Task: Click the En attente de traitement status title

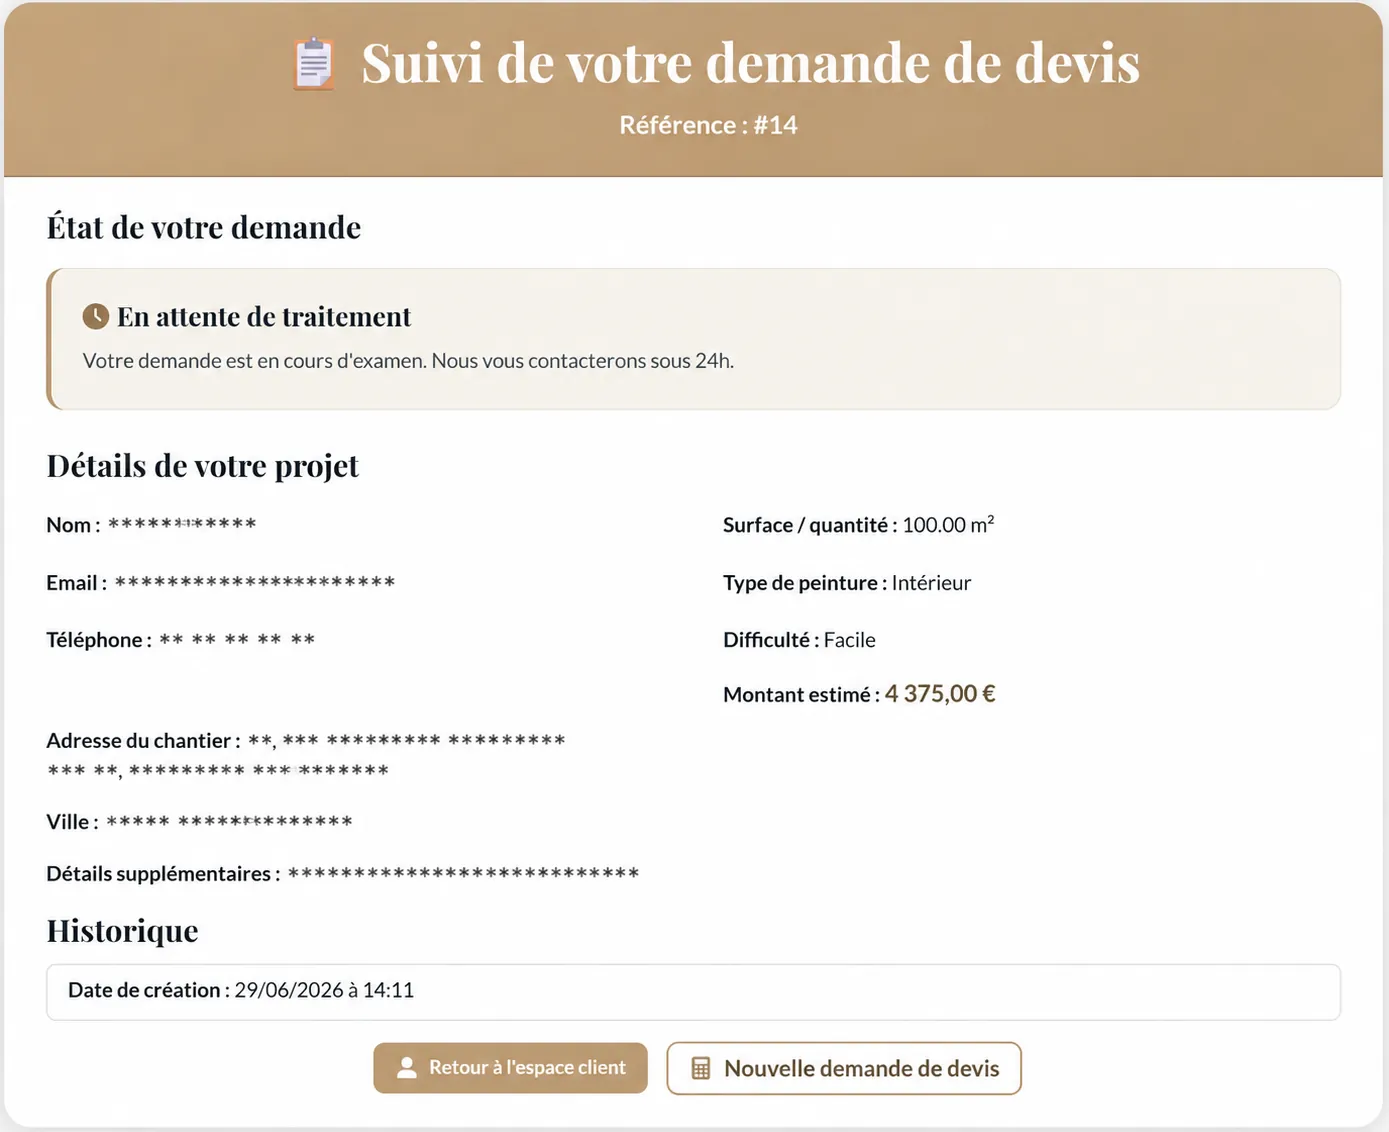Action: (264, 317)
